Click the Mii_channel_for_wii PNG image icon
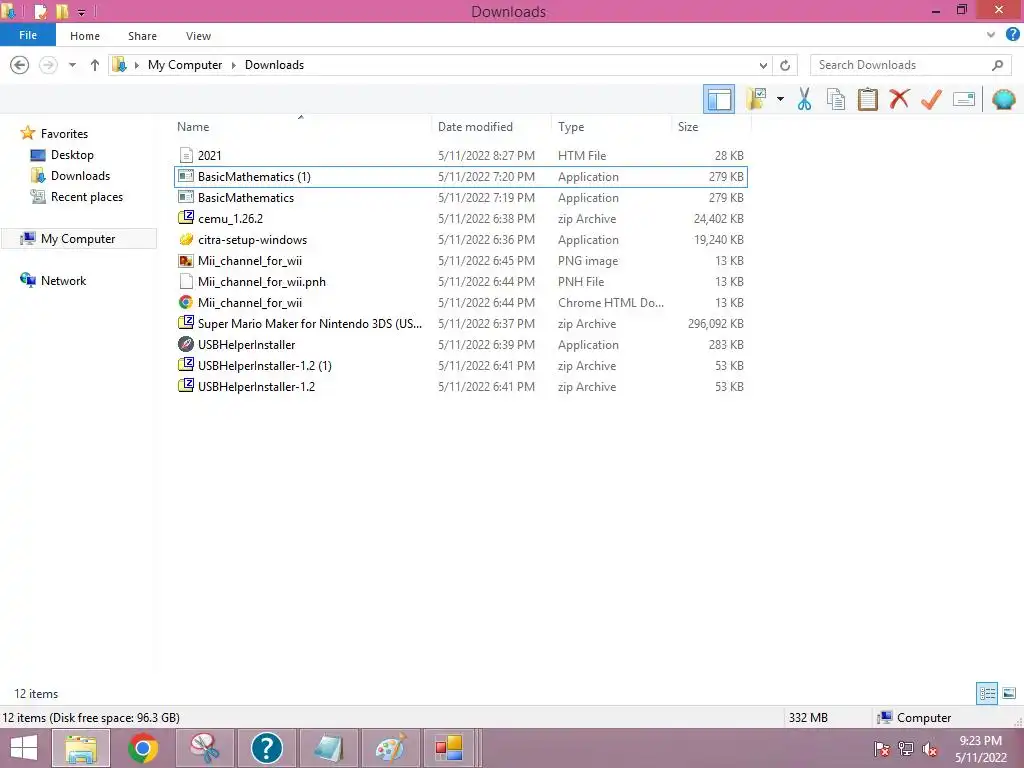1024x768 pixels. [x=186, y=261]
